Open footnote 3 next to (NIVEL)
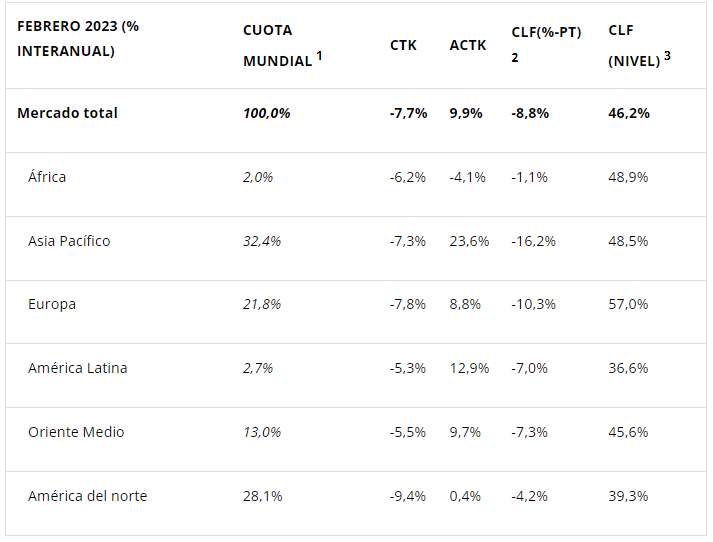 667,55
